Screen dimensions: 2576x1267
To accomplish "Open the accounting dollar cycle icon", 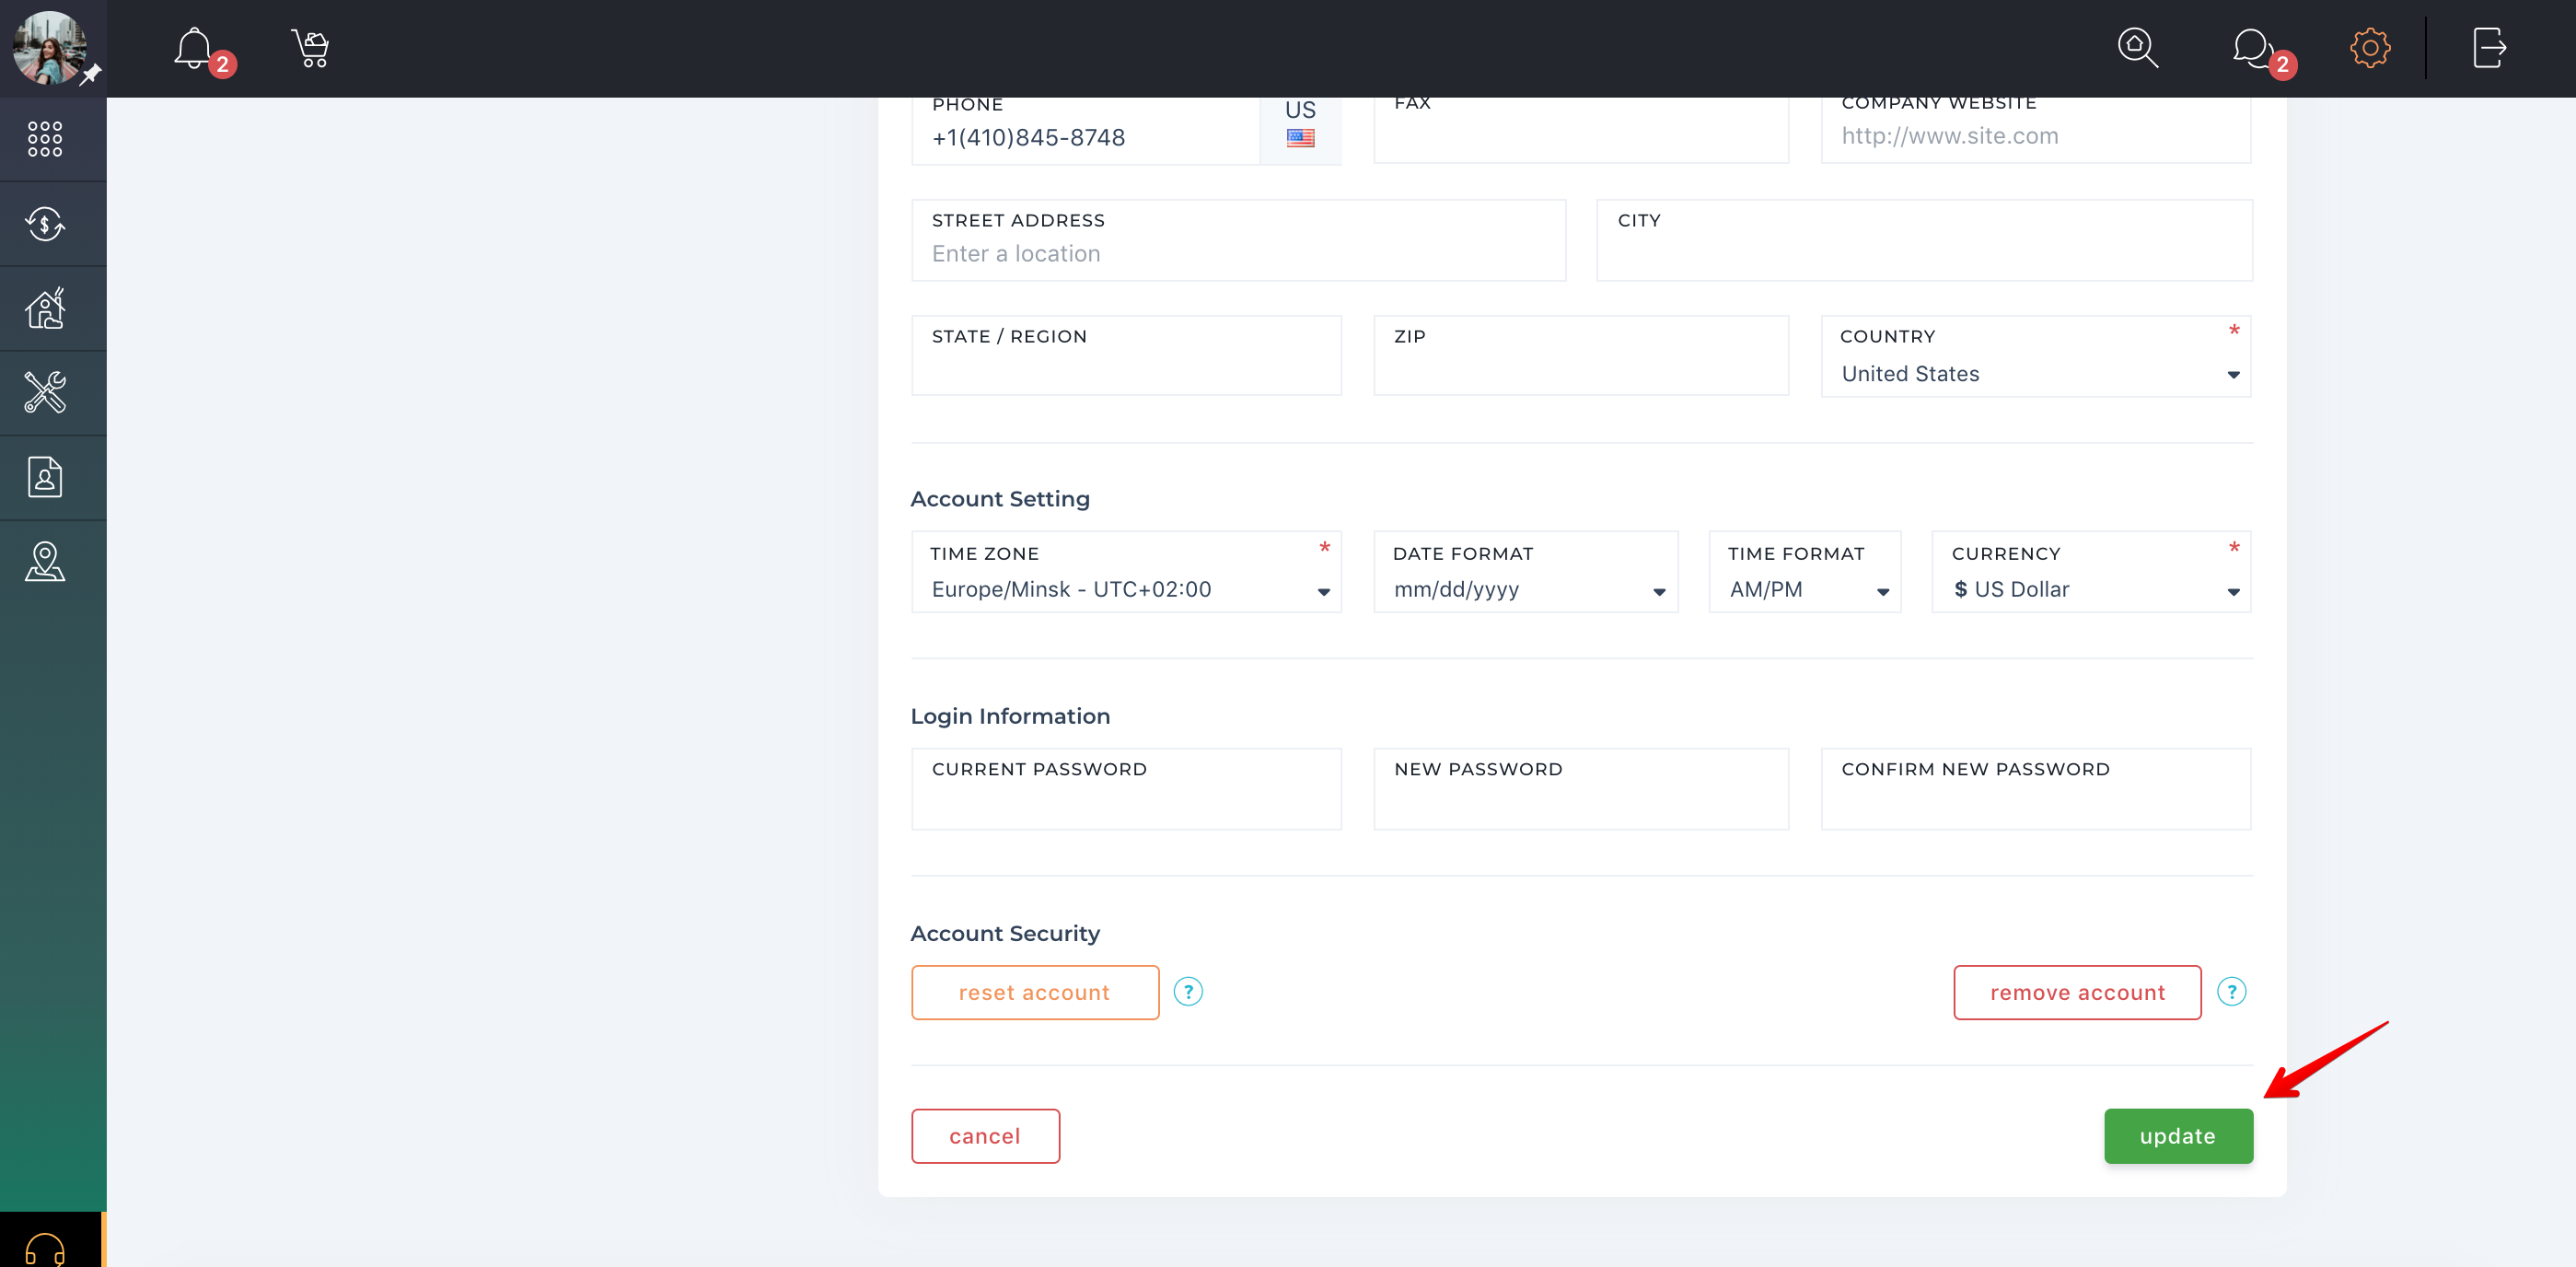I will 45,224.
